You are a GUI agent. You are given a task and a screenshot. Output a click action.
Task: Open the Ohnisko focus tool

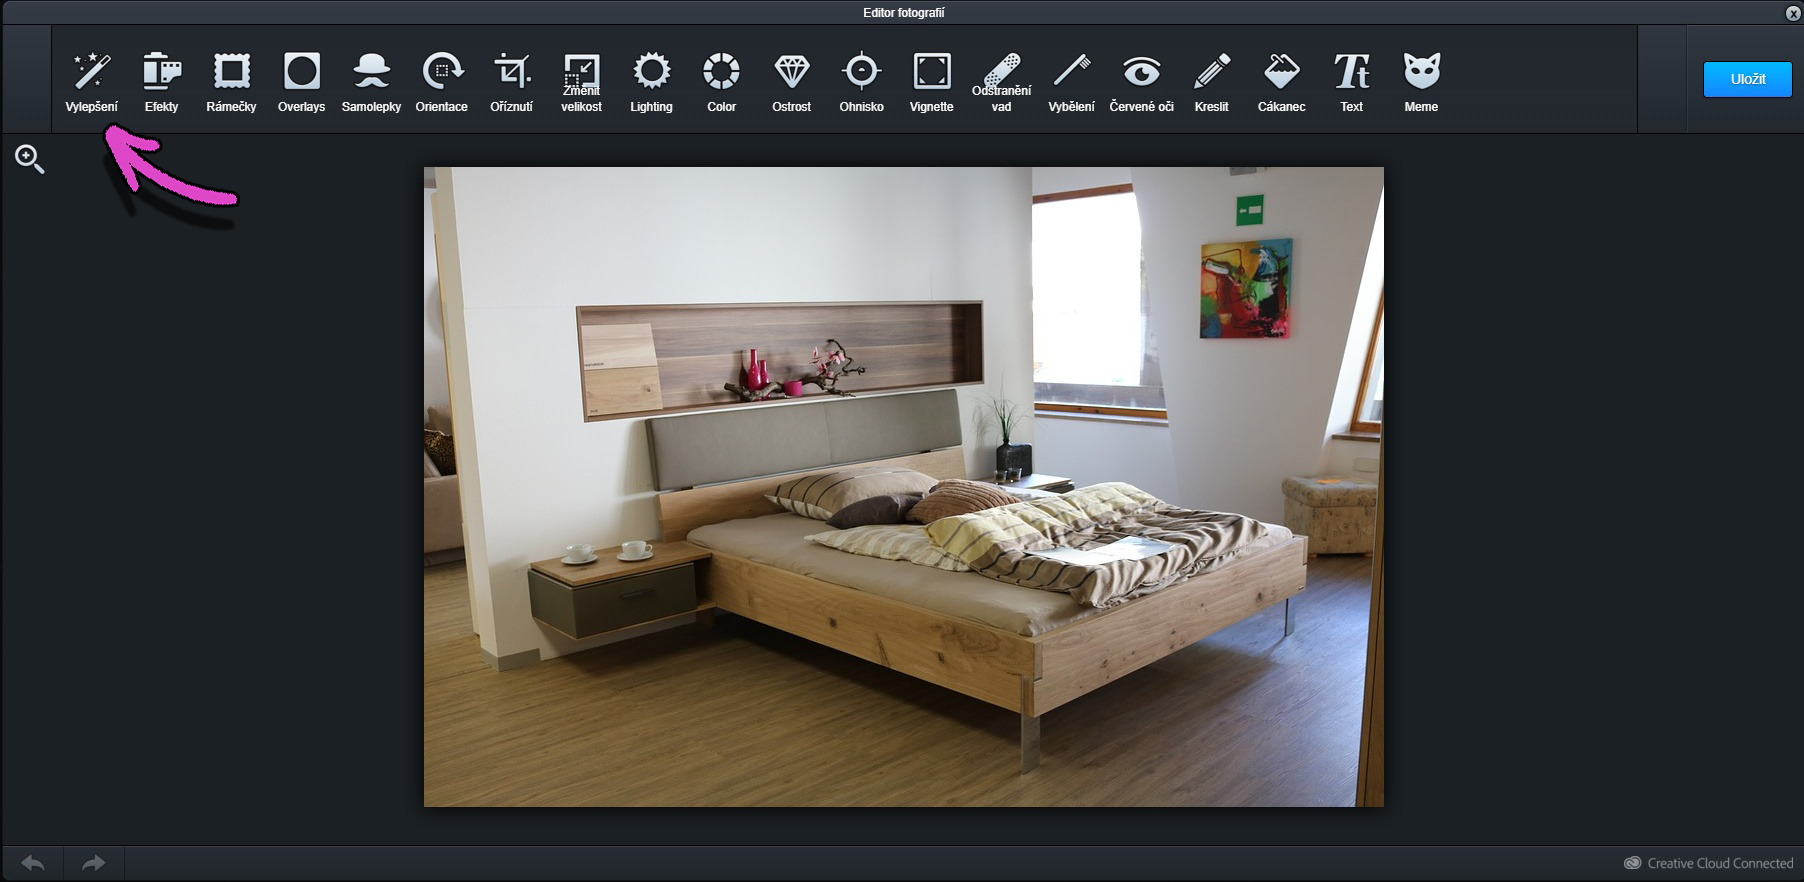pyautogui.click(x=861, y=82)
